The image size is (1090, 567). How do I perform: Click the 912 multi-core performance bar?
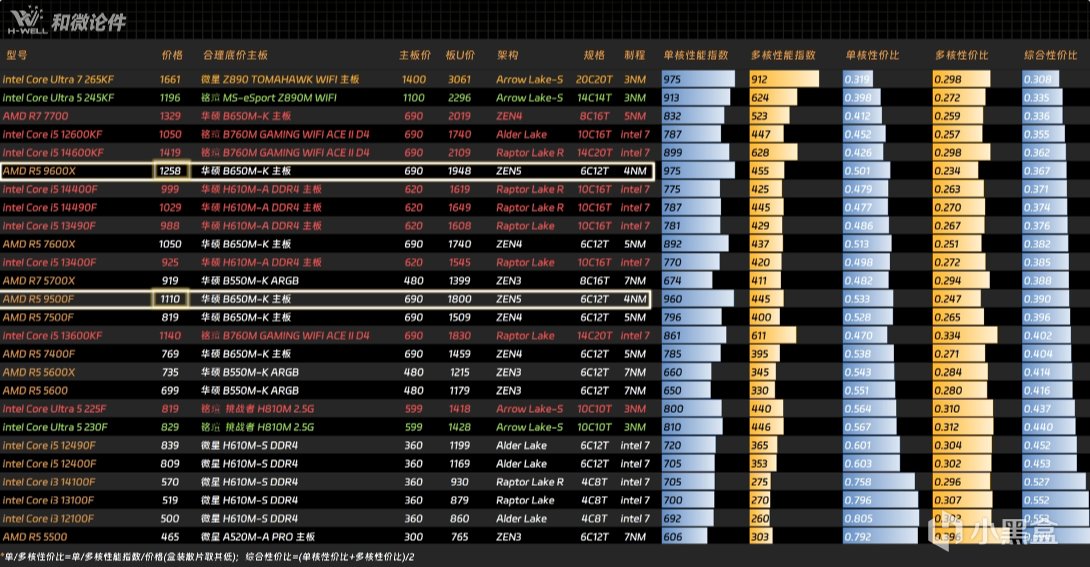click(x=784, y=79)
